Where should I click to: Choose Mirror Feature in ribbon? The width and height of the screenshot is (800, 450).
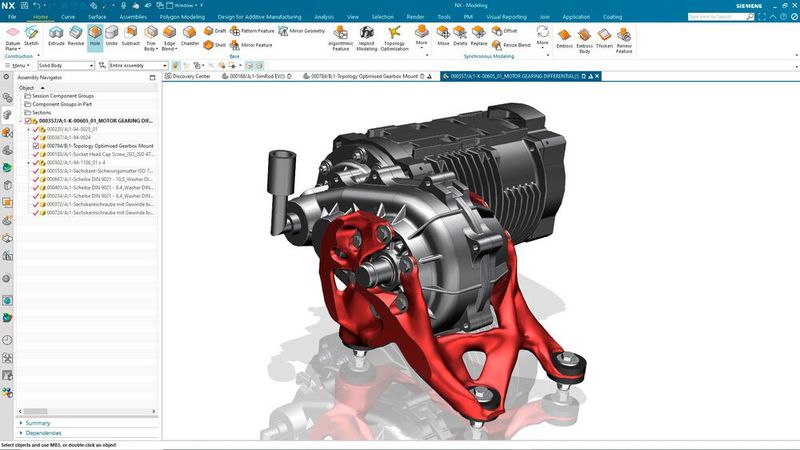point(251,45)
